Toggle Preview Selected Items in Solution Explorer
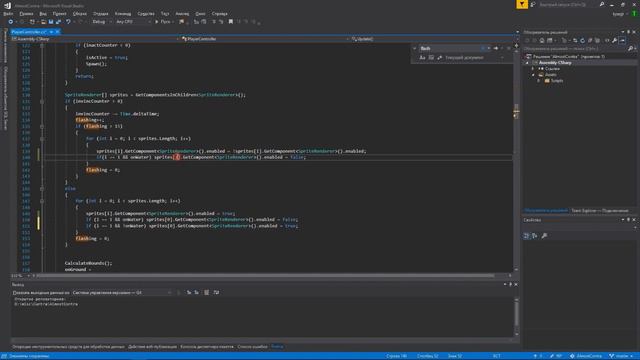The width and height of the screenshot is (640, 360). click(x=622, y=40)
